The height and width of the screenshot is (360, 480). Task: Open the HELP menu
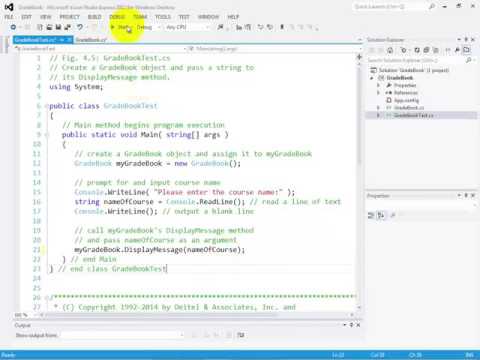coord(233,17)
